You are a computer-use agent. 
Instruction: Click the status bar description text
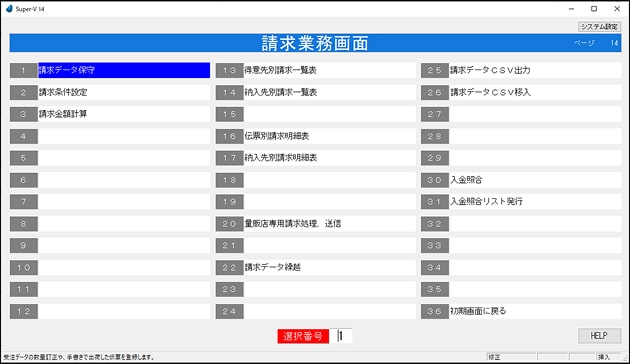[79, 357]
